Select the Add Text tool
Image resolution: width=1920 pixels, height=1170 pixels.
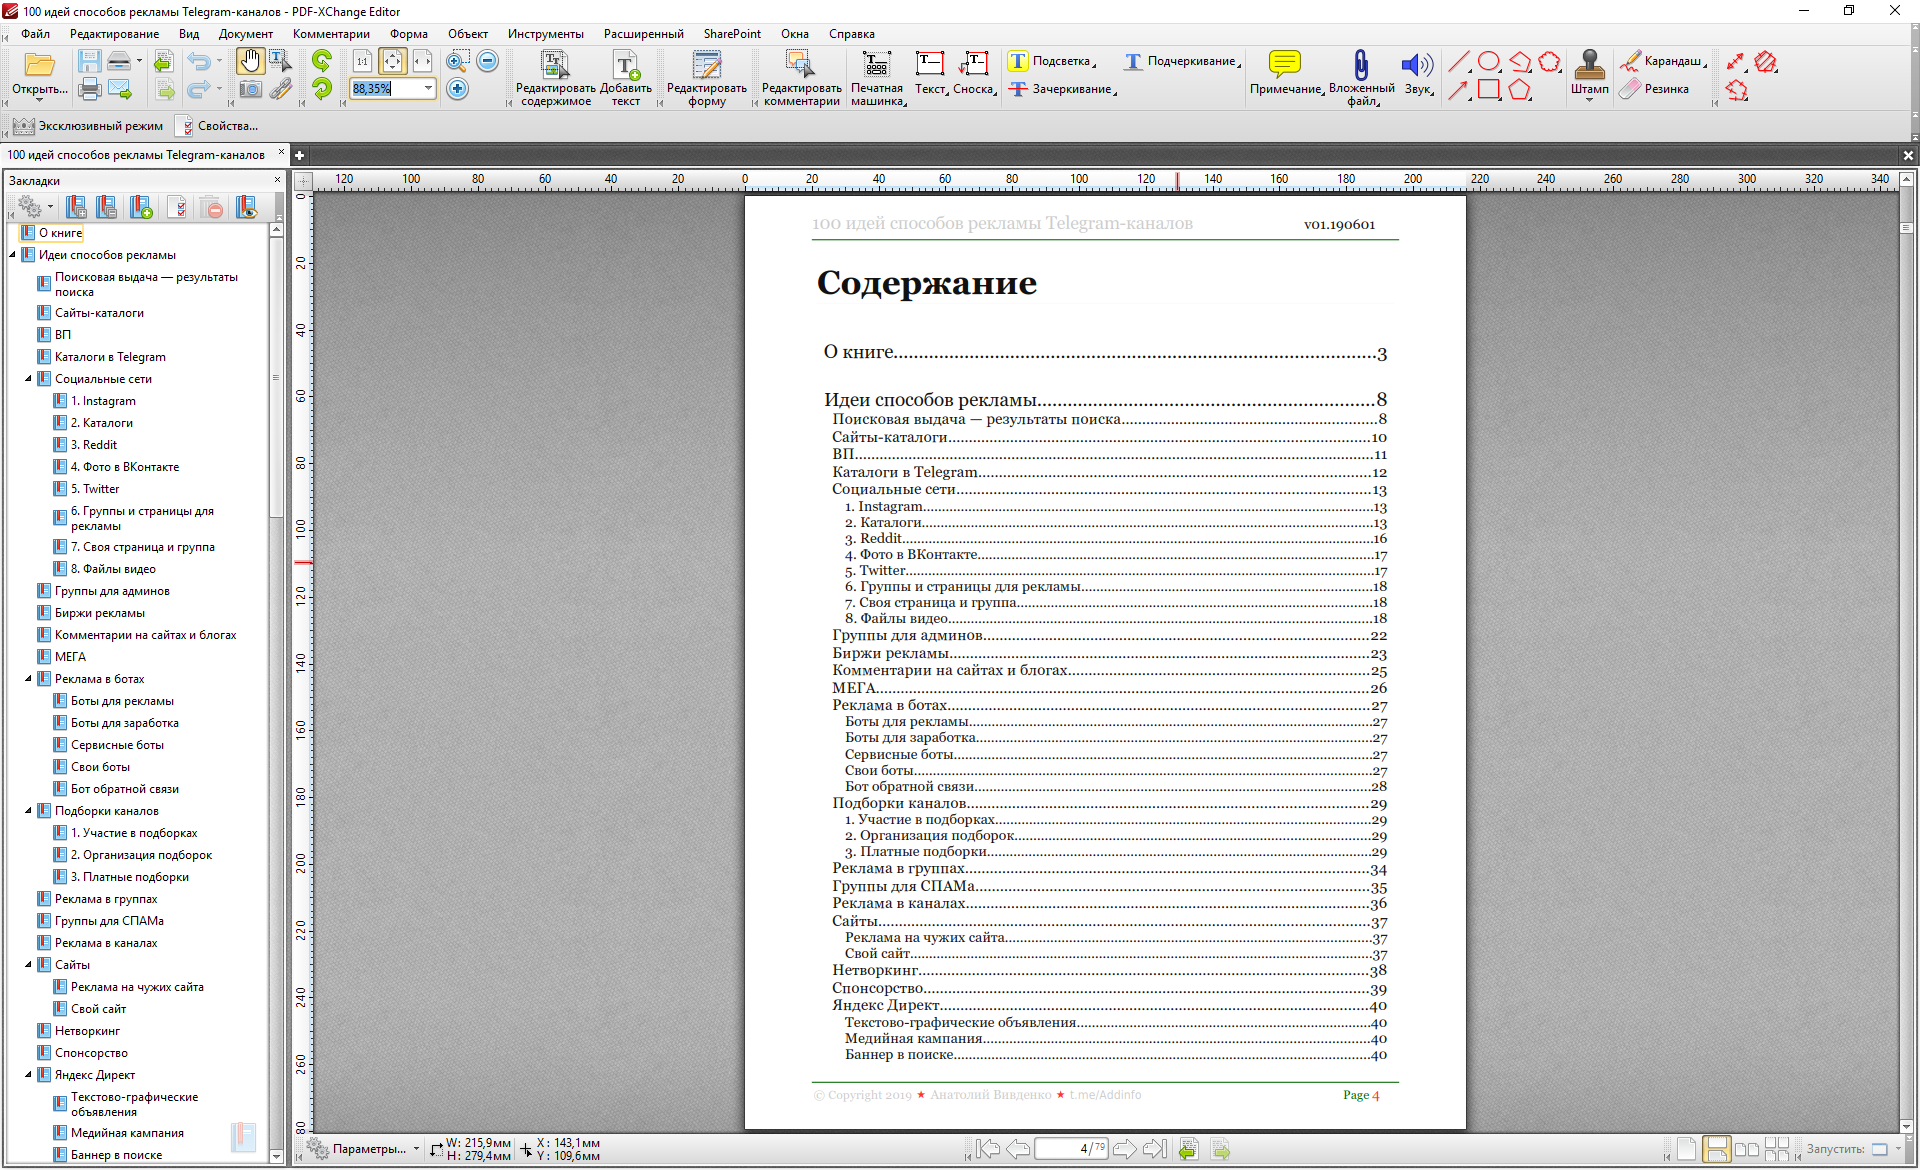pyautogui.click(x=626, y=78)
